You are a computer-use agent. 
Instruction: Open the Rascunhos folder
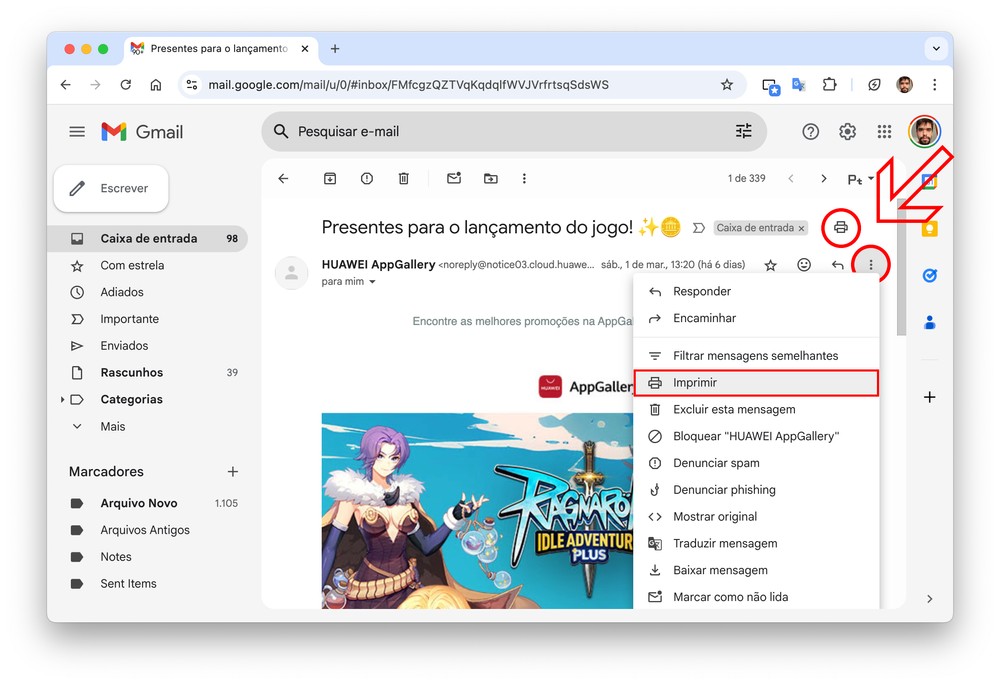pyautogui.click(x=131, y=372)
